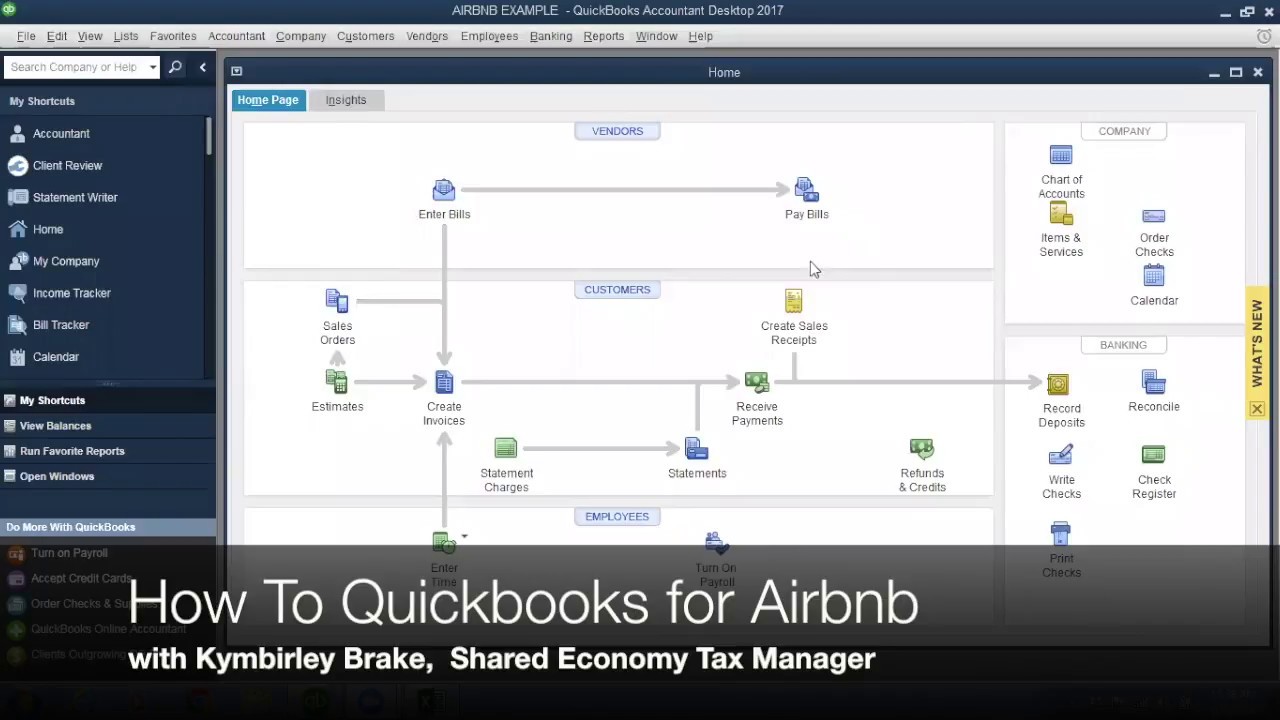Open the Reports menu
This screenshot has height=720, width=1280.
tap(603, 36)
